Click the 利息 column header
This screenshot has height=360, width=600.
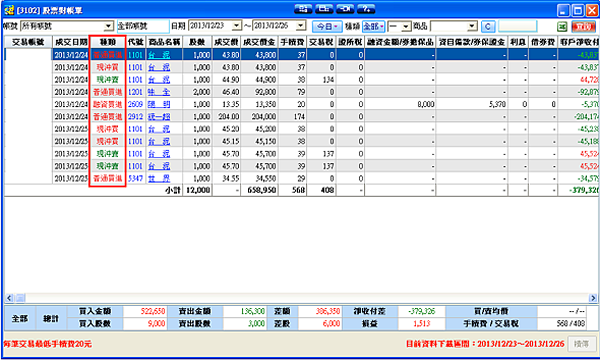[518, 42]
